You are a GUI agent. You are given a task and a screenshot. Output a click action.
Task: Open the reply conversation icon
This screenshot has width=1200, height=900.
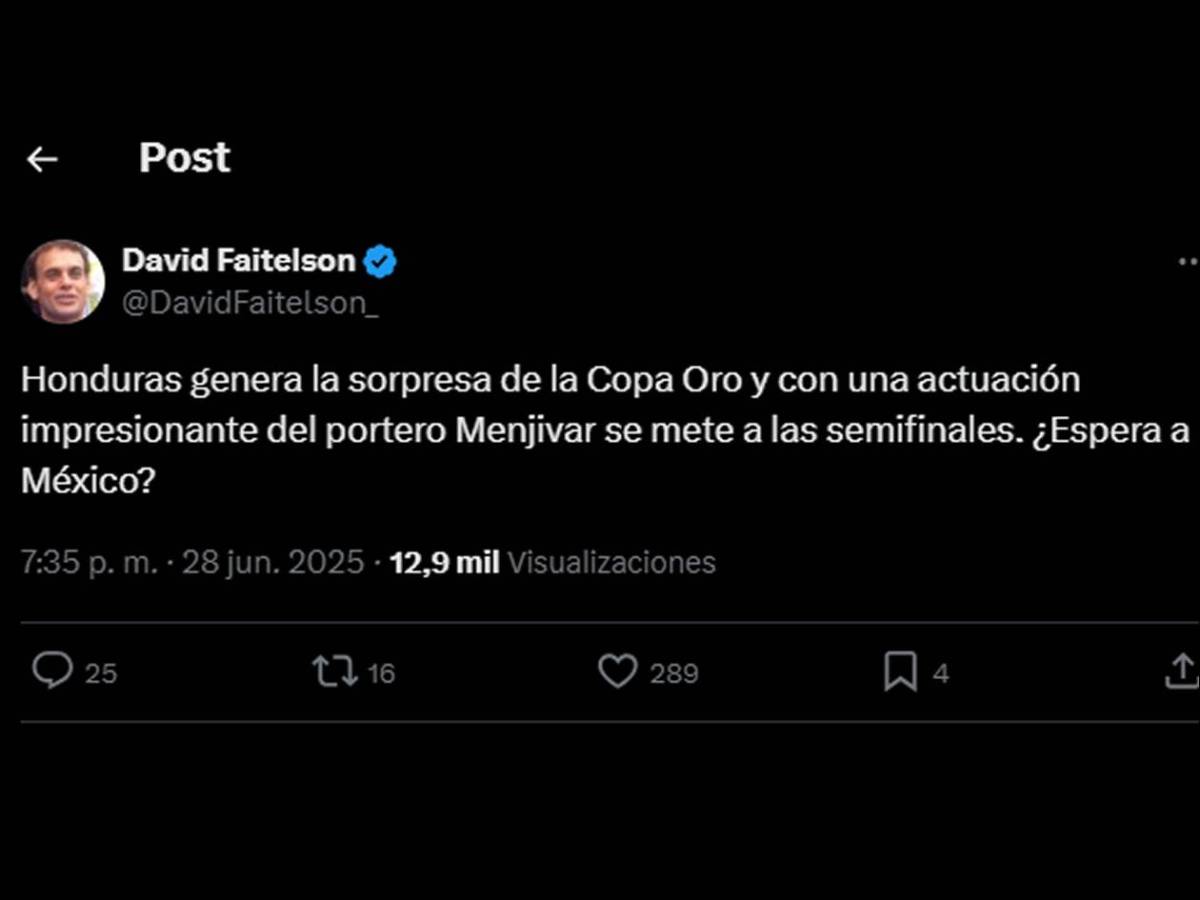tap(55, 672)
